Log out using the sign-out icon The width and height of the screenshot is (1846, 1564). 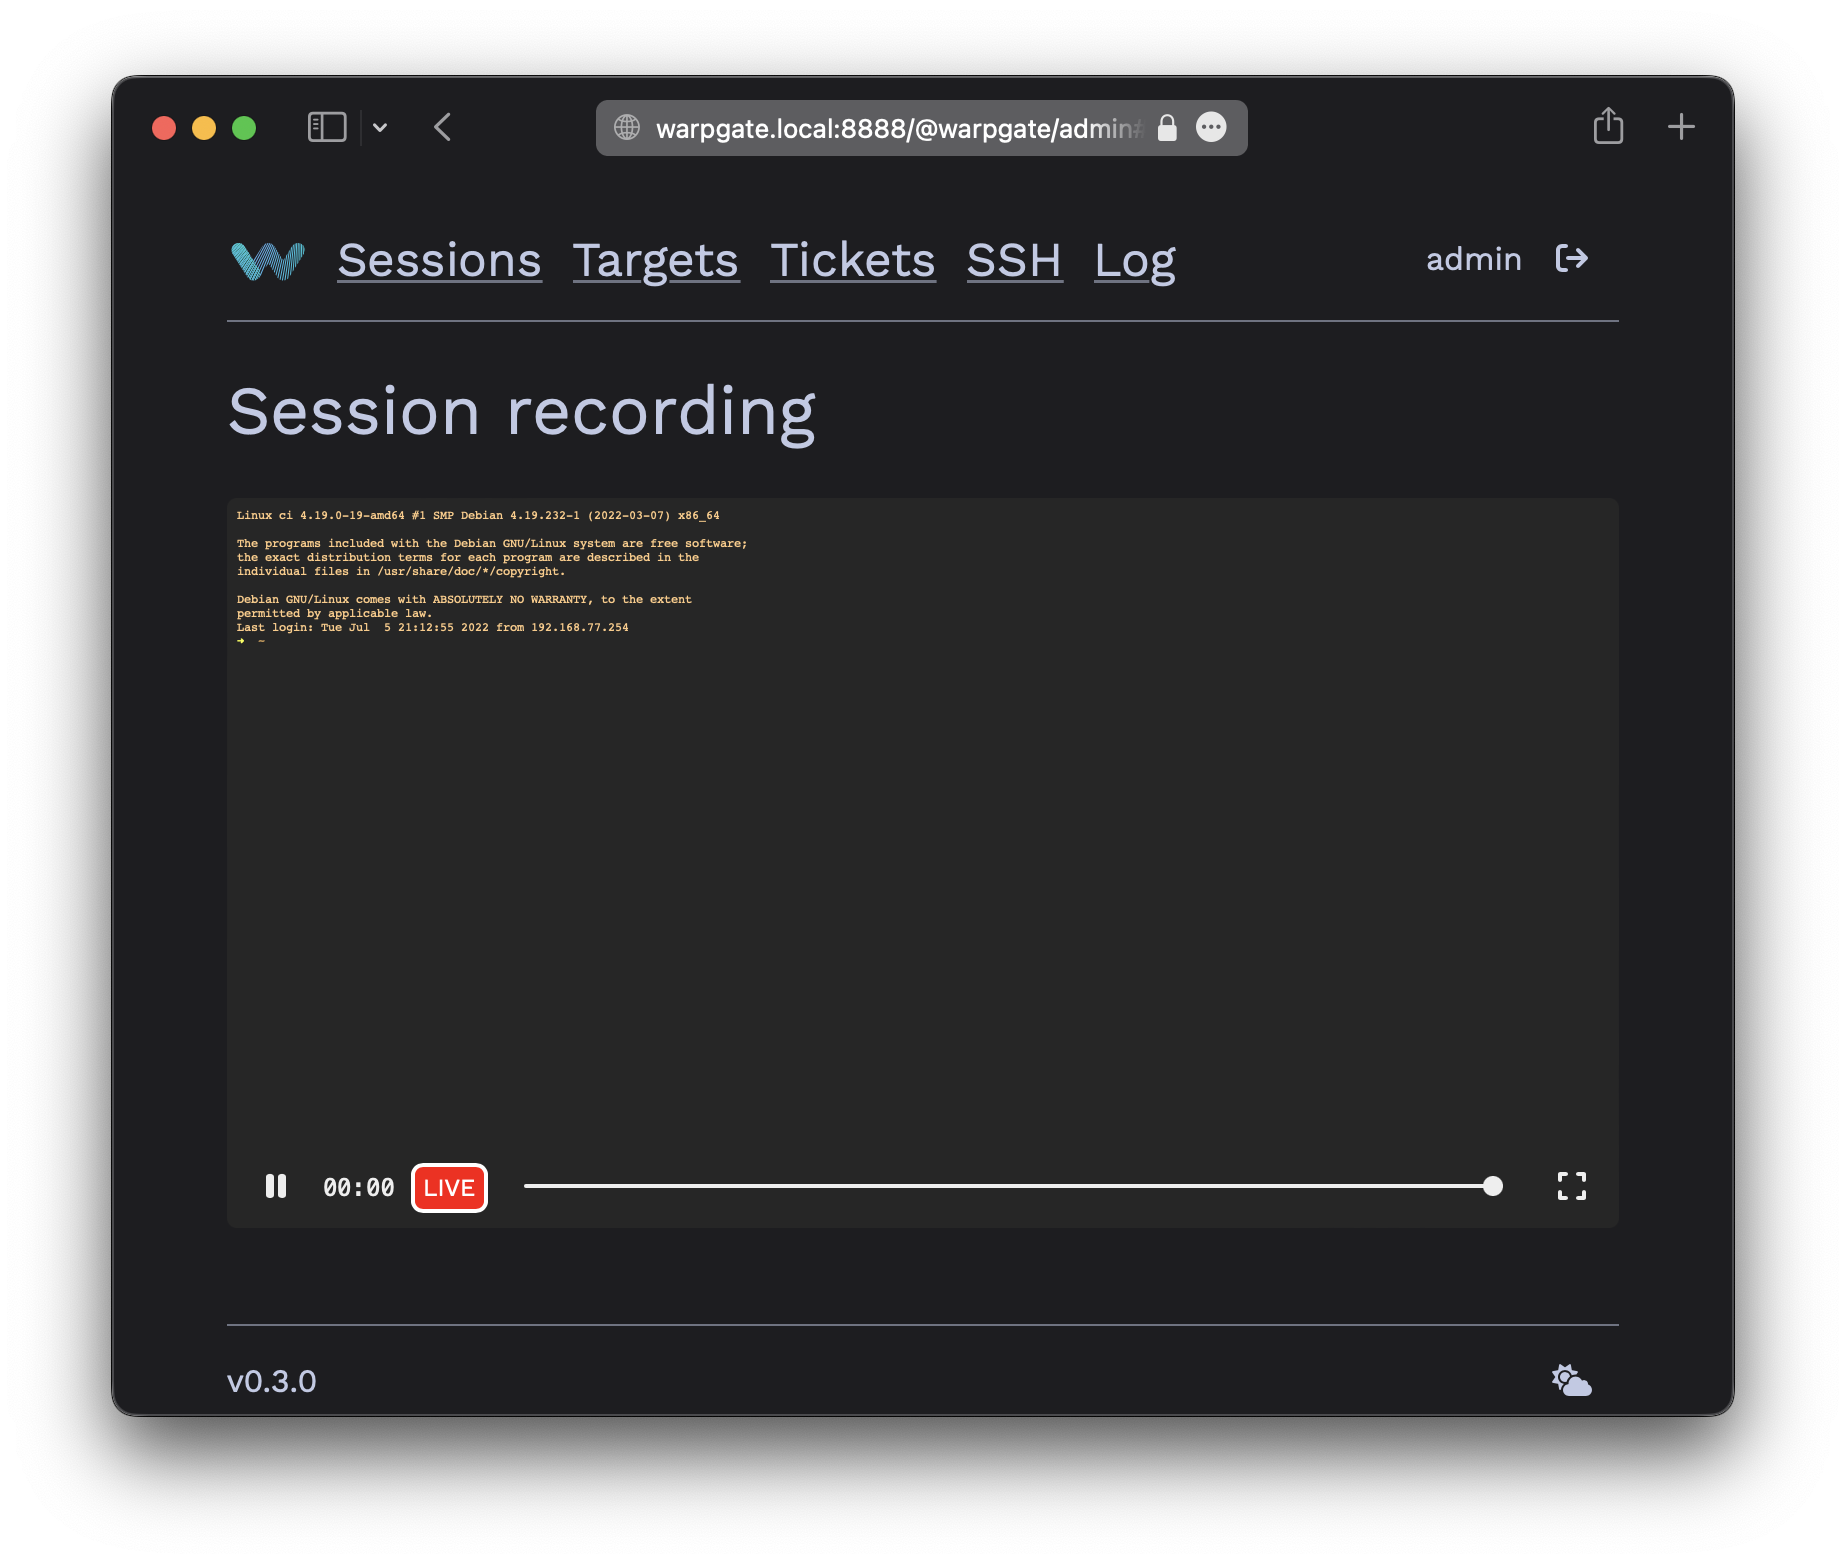coord(1572,259)
